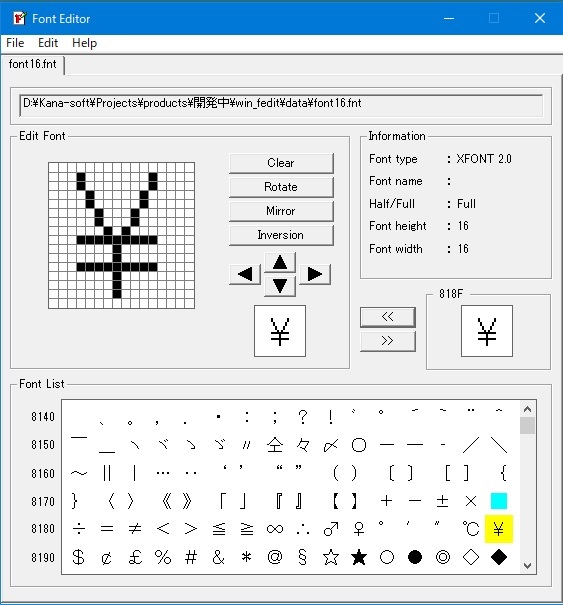Flip the glyph using Mirror button
Viewport: 563px width, 605px height.
[281, 211]
